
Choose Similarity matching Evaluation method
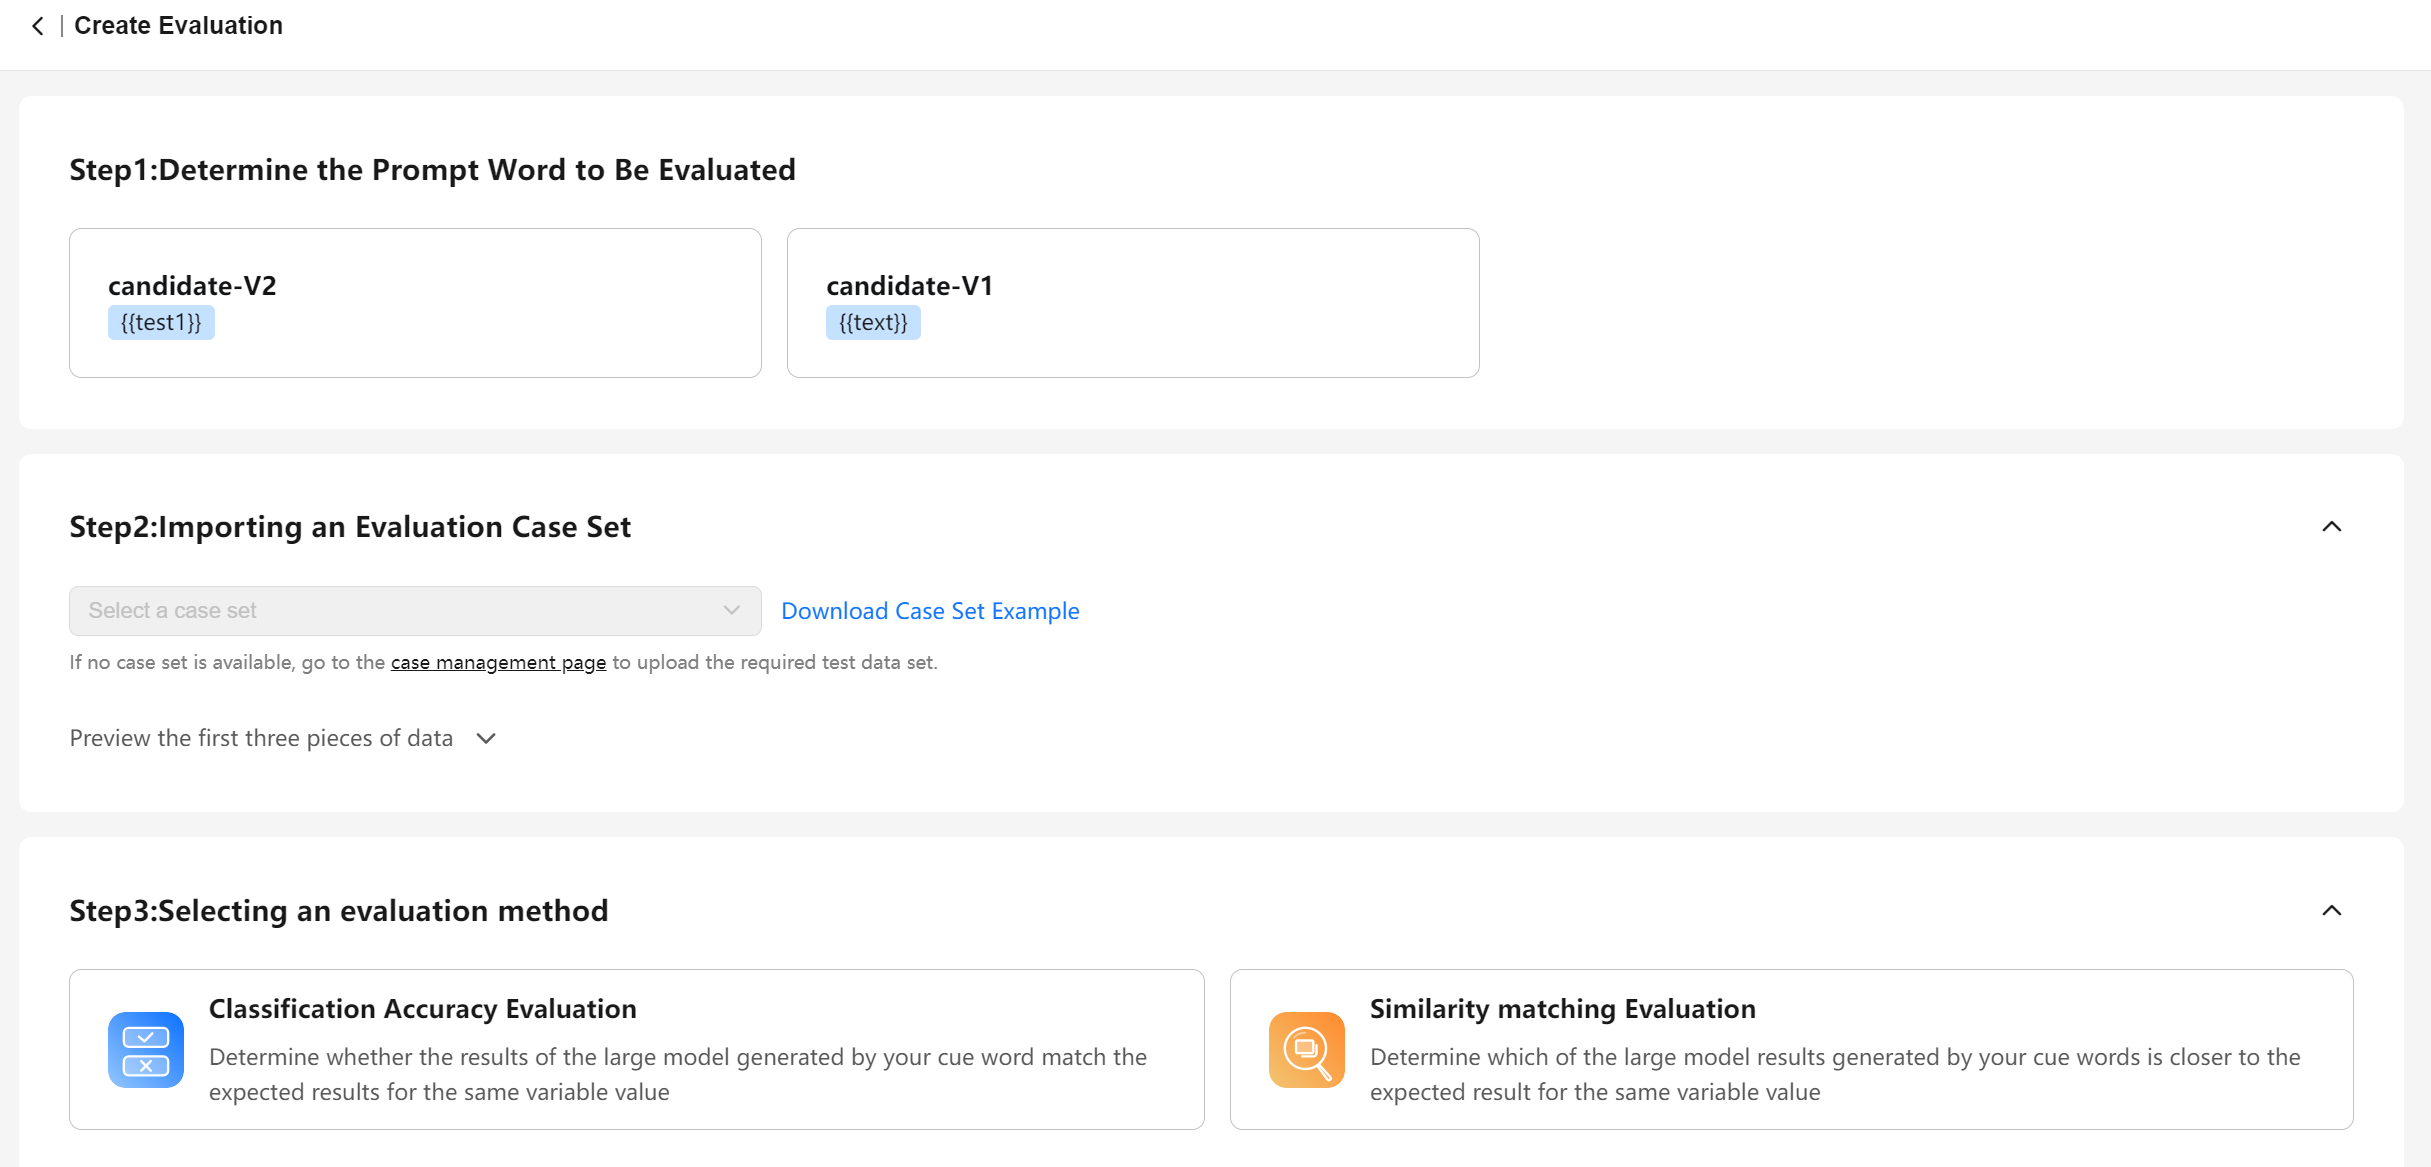point(1790,1050)
